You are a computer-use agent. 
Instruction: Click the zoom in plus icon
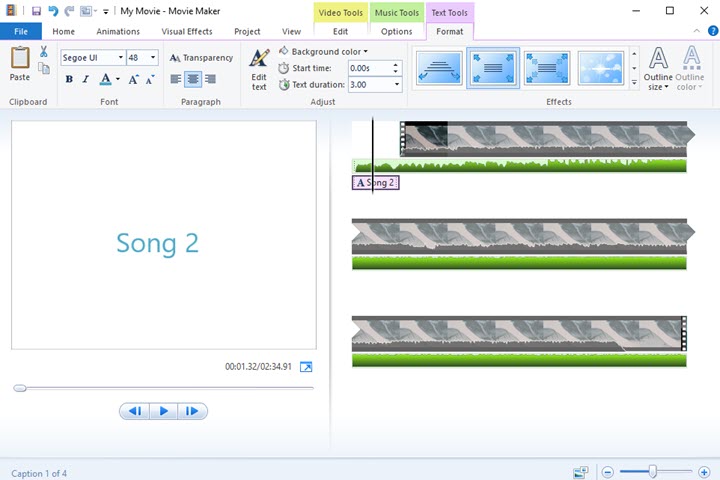(704, 471)
